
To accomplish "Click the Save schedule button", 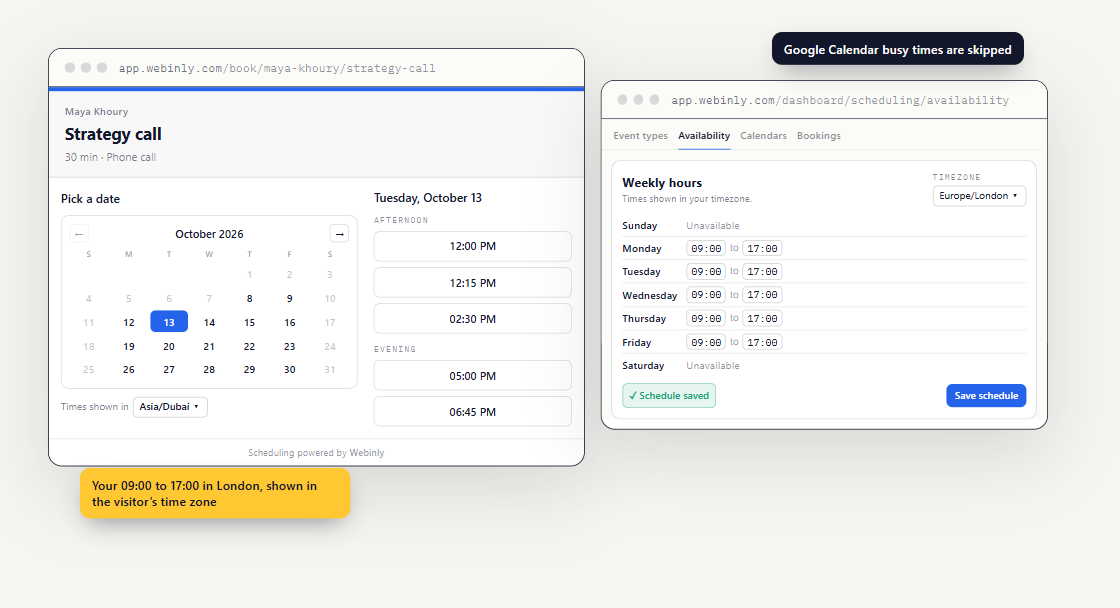I will pyautogui.click(x=986, y=396).
